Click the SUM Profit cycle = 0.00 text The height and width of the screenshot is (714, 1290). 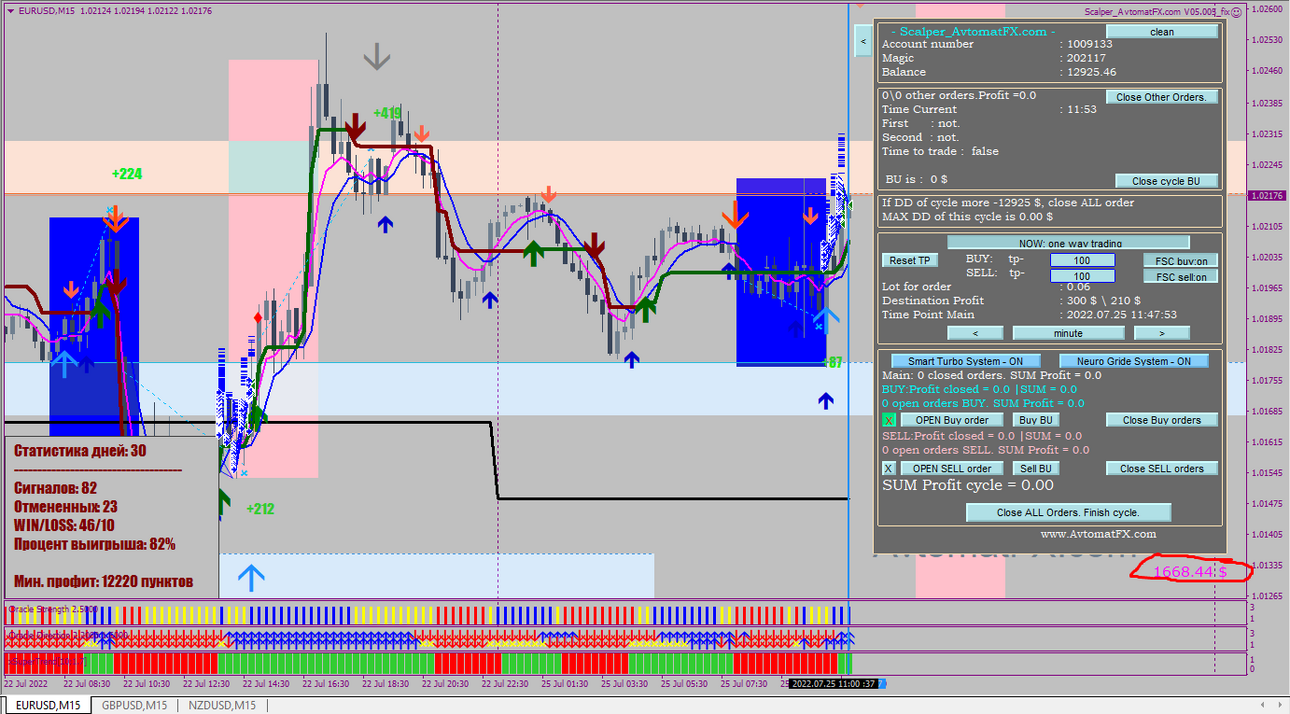click(x=968, y=485)
